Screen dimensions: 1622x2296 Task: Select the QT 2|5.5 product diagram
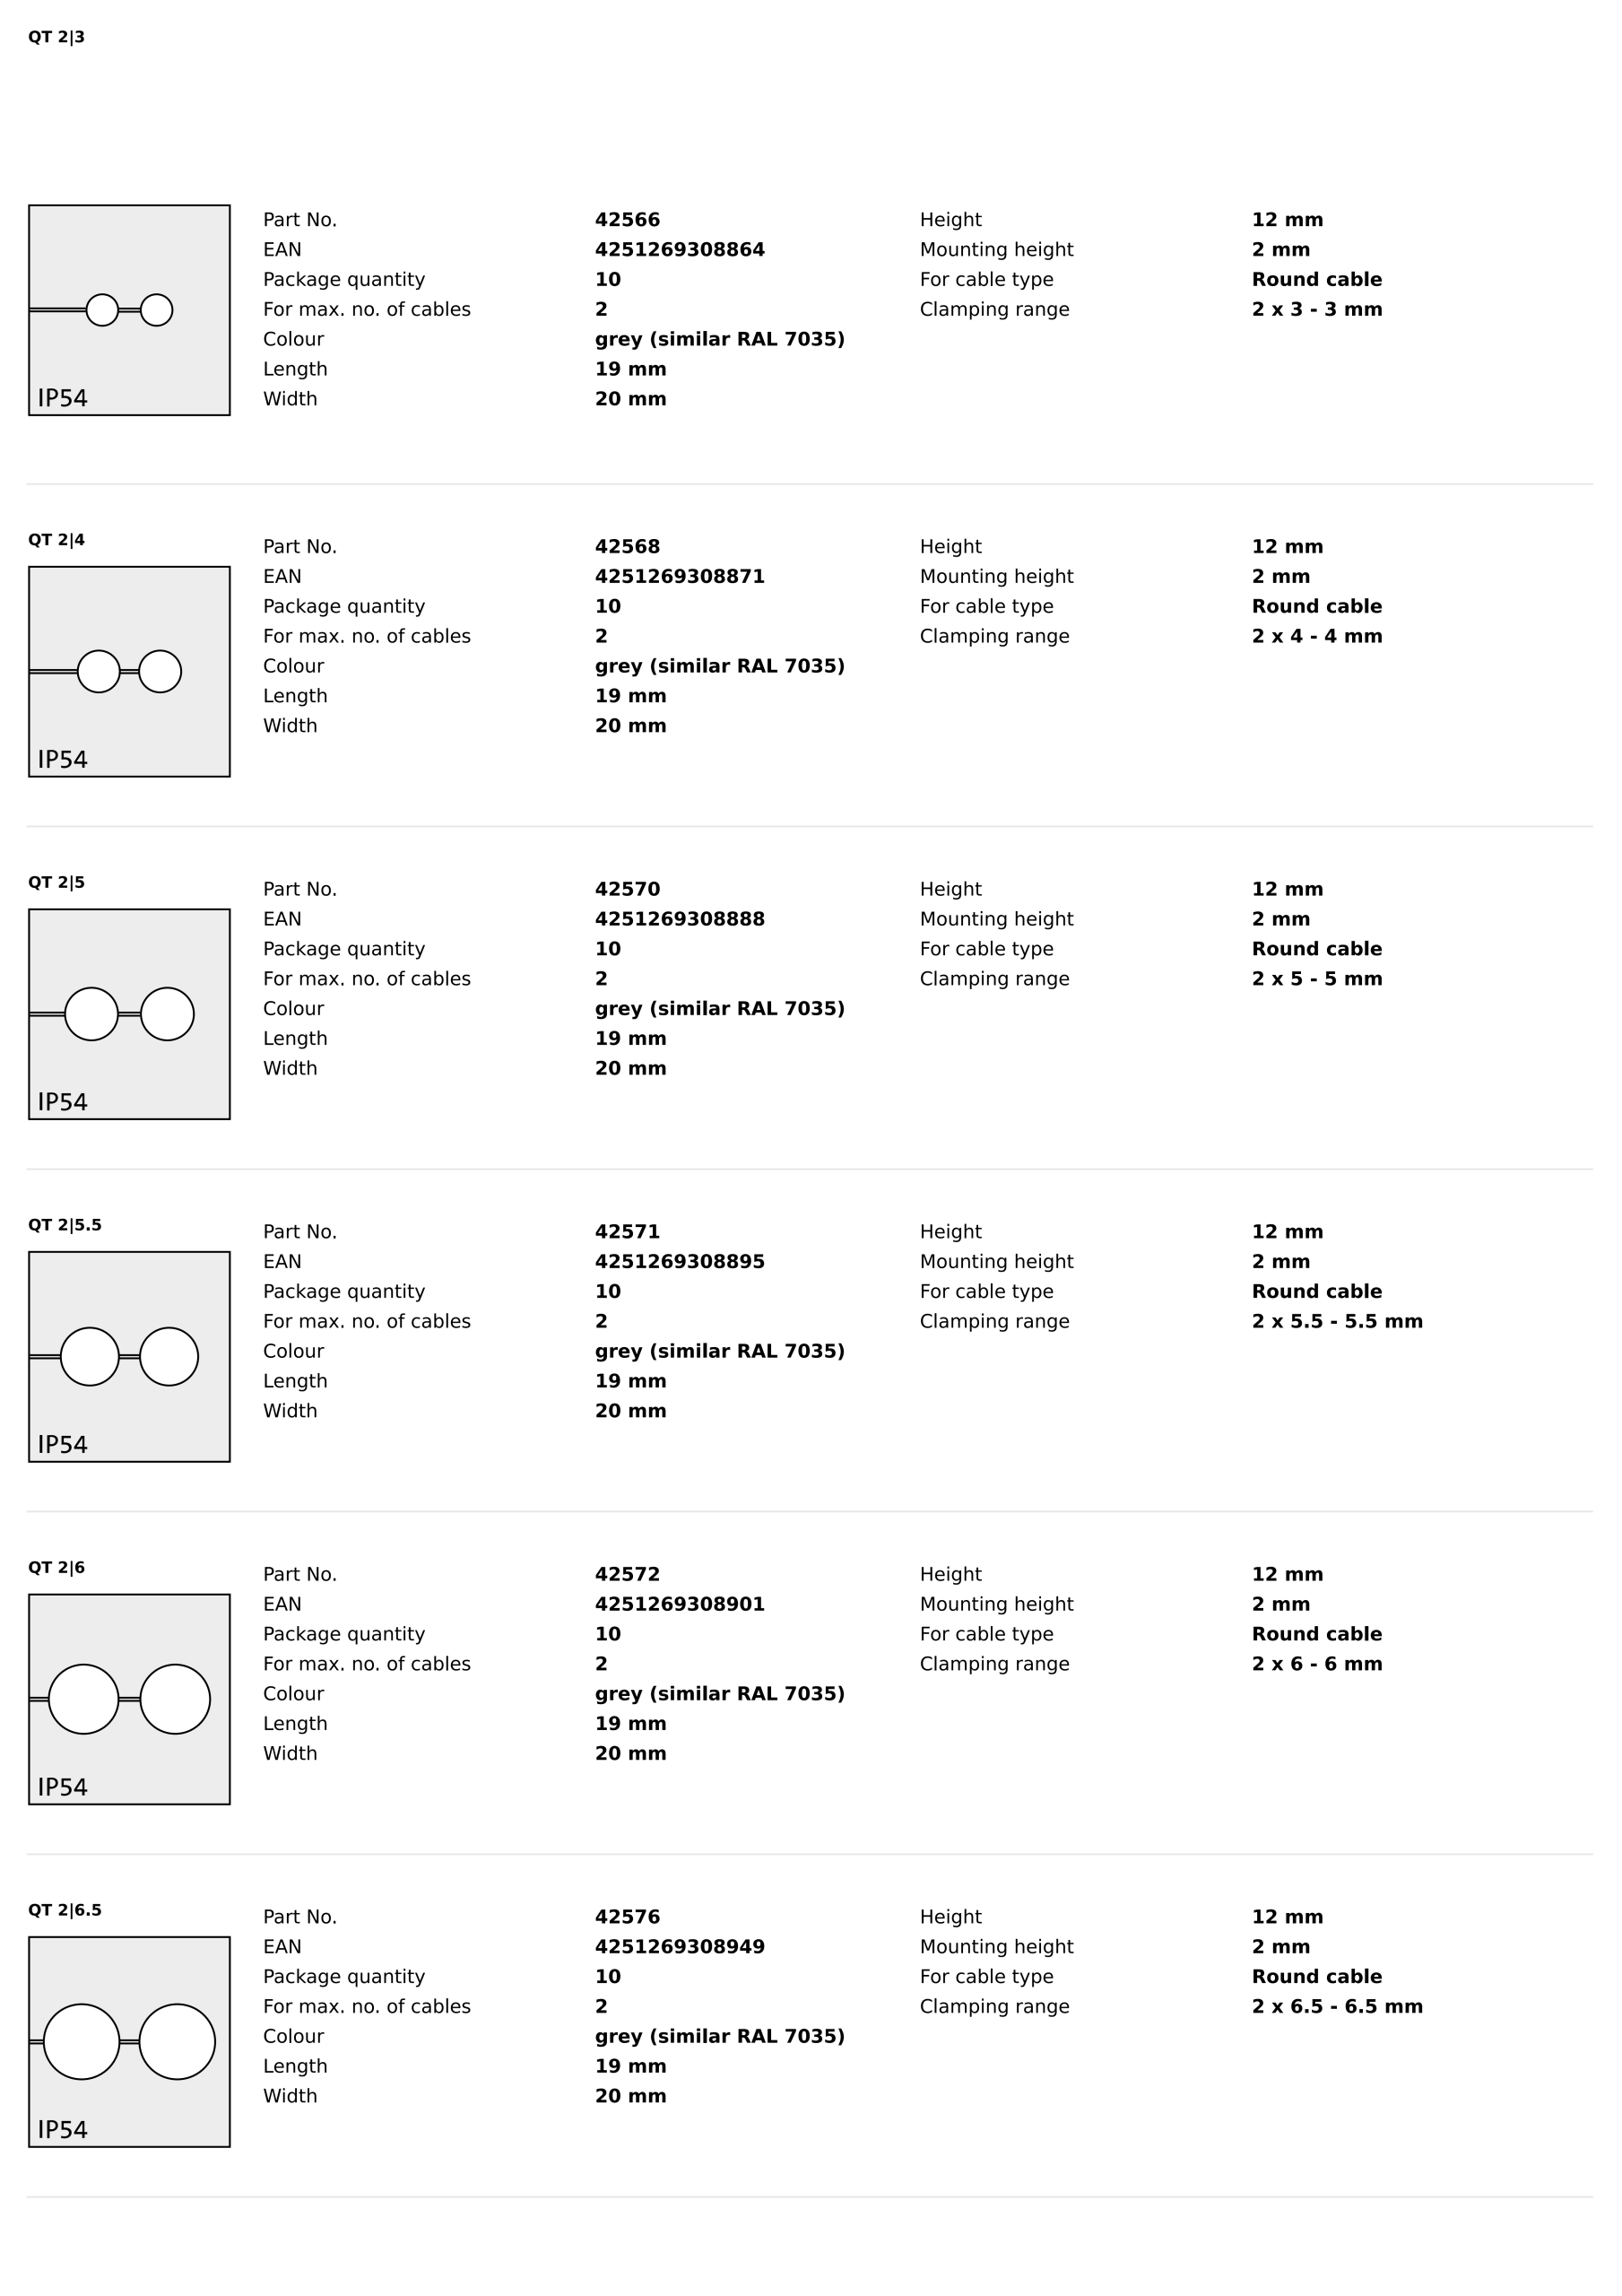129,1356
